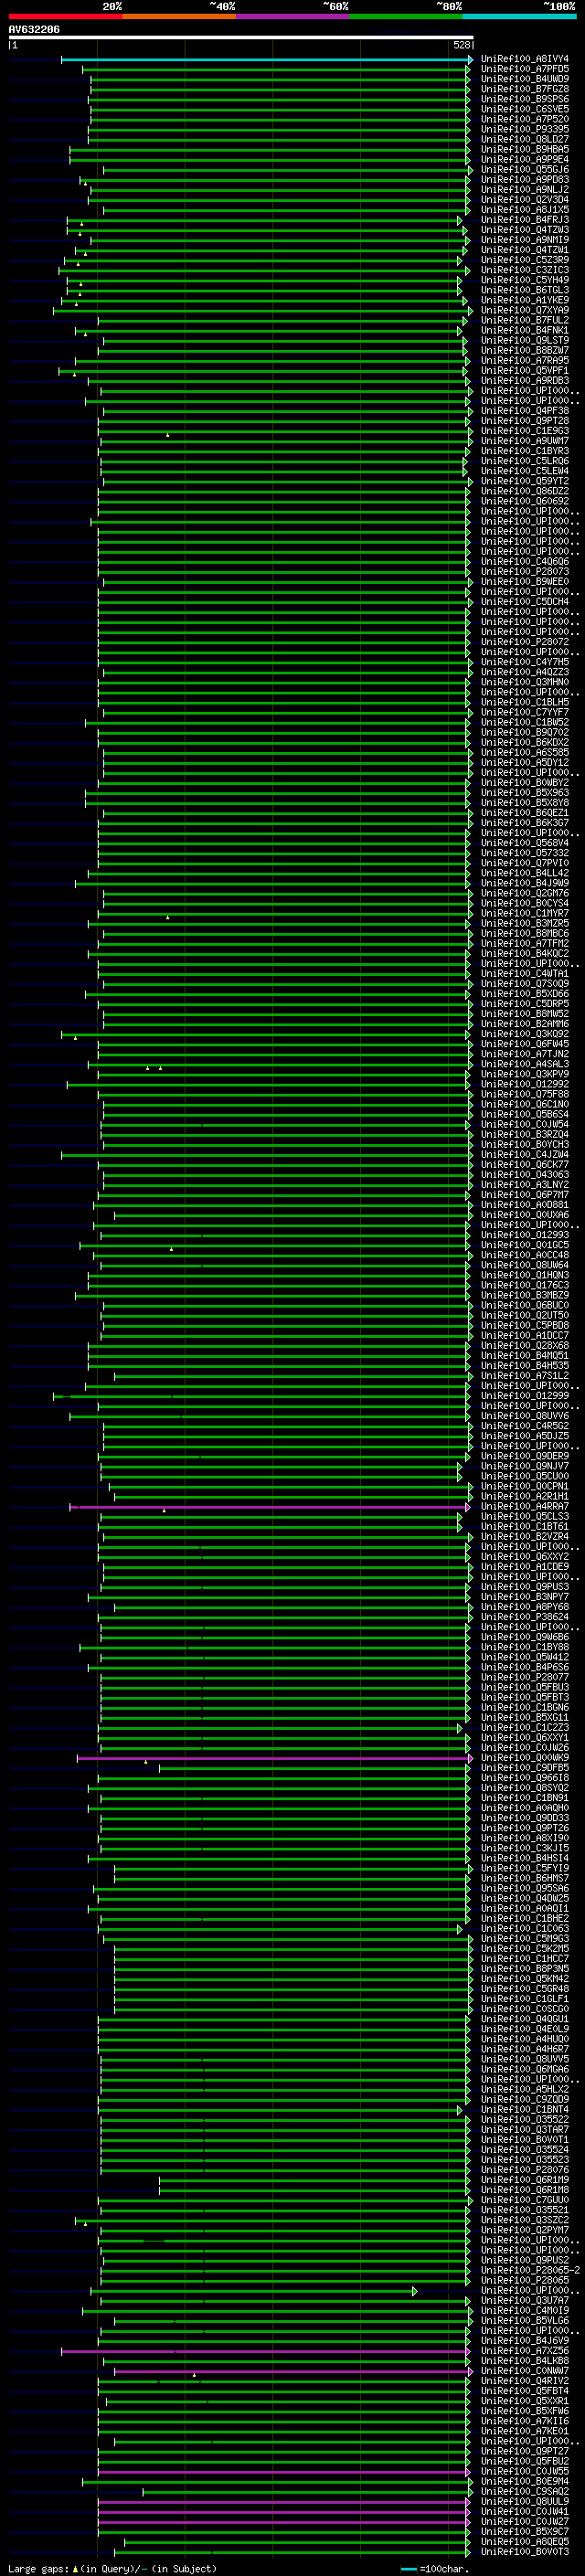
Task: Open hit UniRef100_Q00WK9
Action: [525, 1758]
